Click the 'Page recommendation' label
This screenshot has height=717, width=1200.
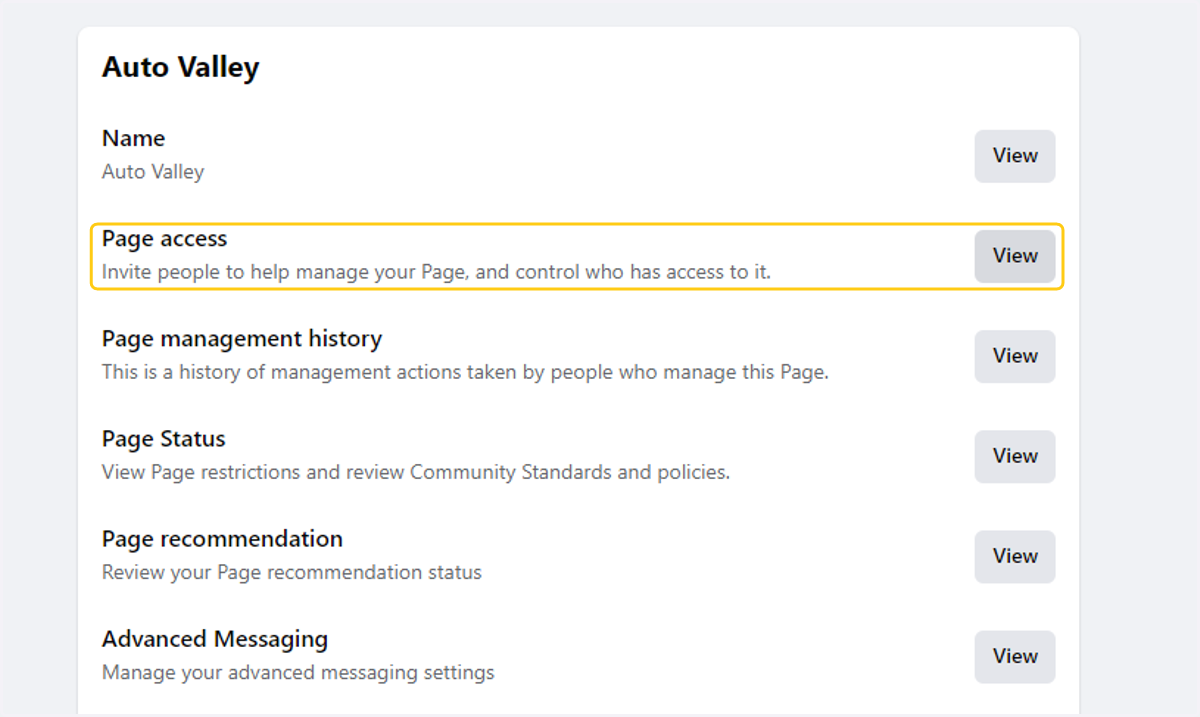(222, 539)
